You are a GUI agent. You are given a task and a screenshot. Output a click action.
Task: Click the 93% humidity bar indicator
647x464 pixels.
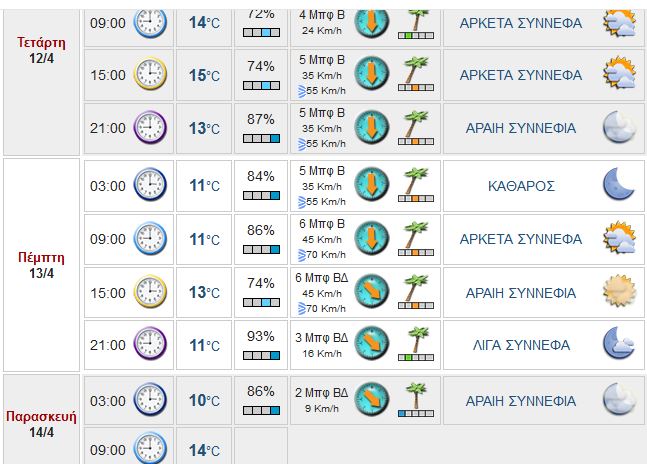click(x=261, y=355)
